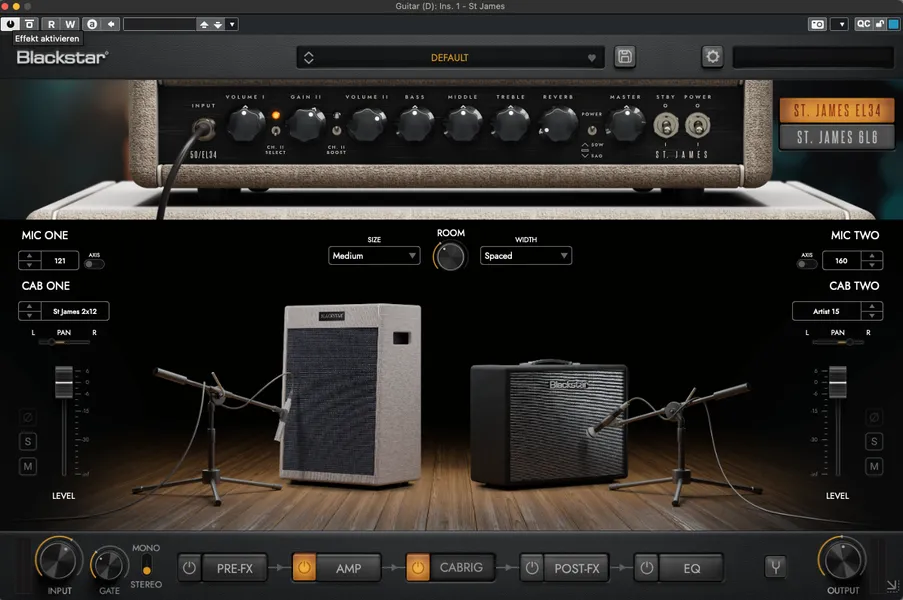The width and height of the screenshot is (903, 600).
Task: Open the PRE-FX section
Action: 234,568
